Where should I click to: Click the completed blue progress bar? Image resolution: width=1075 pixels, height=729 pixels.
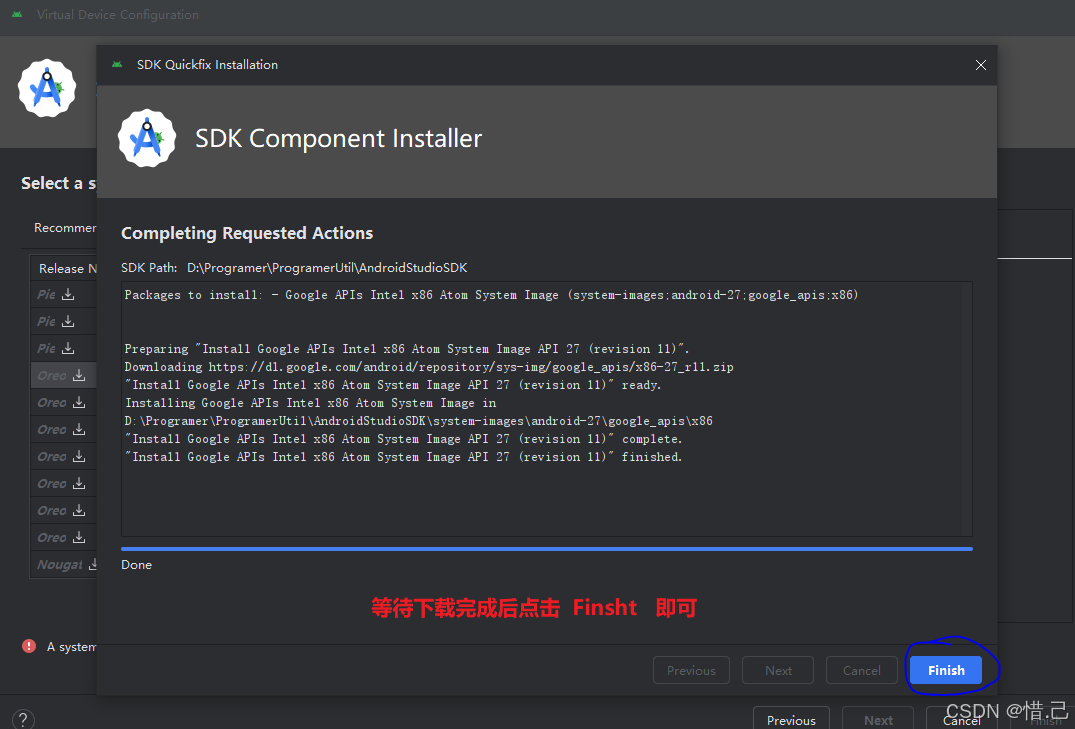pos(546,549)
